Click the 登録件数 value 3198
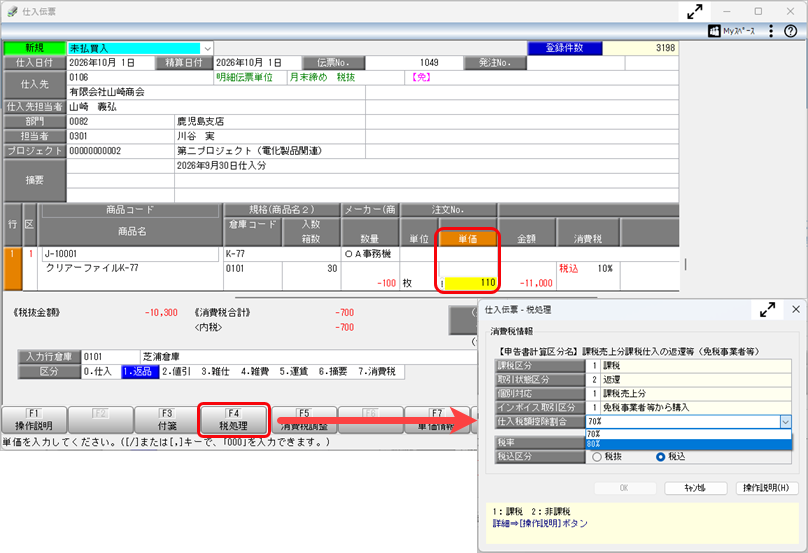Screen dimensions: 808x553 tap(641, 48)
